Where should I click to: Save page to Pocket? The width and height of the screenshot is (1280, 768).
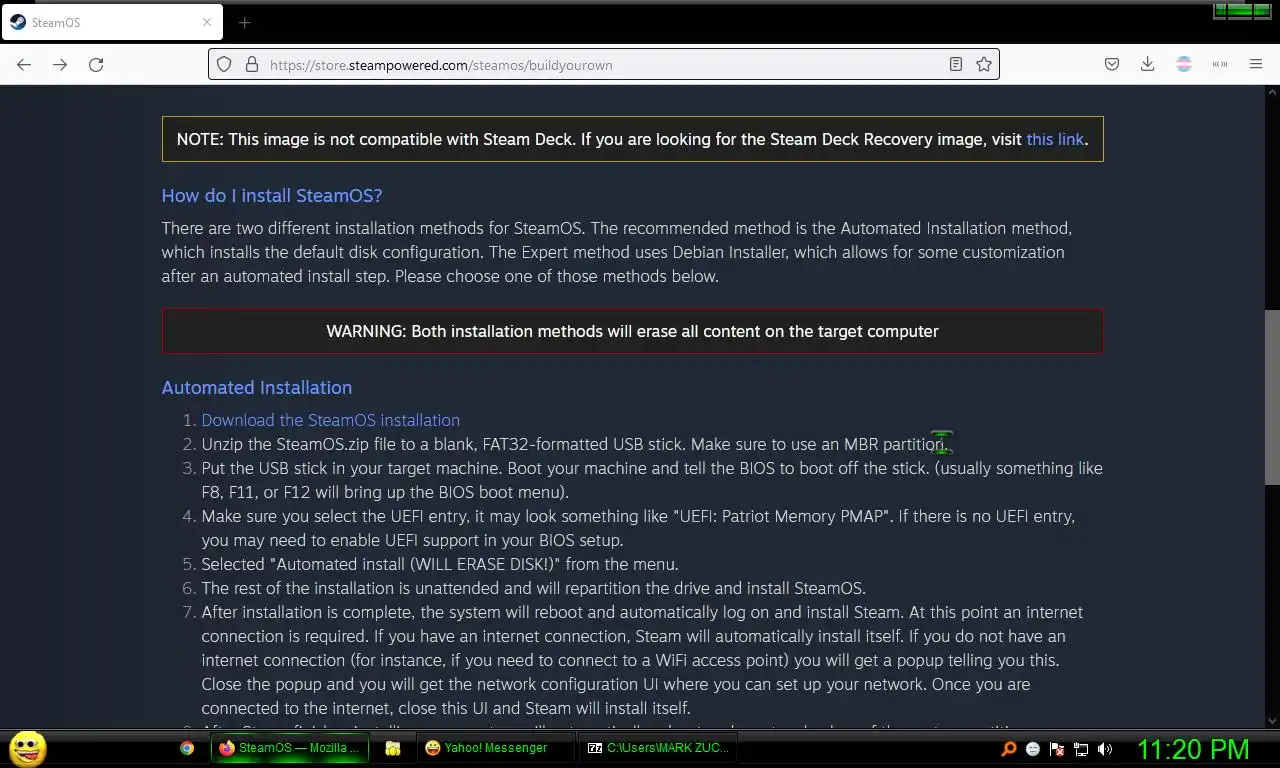[1112, 64]
